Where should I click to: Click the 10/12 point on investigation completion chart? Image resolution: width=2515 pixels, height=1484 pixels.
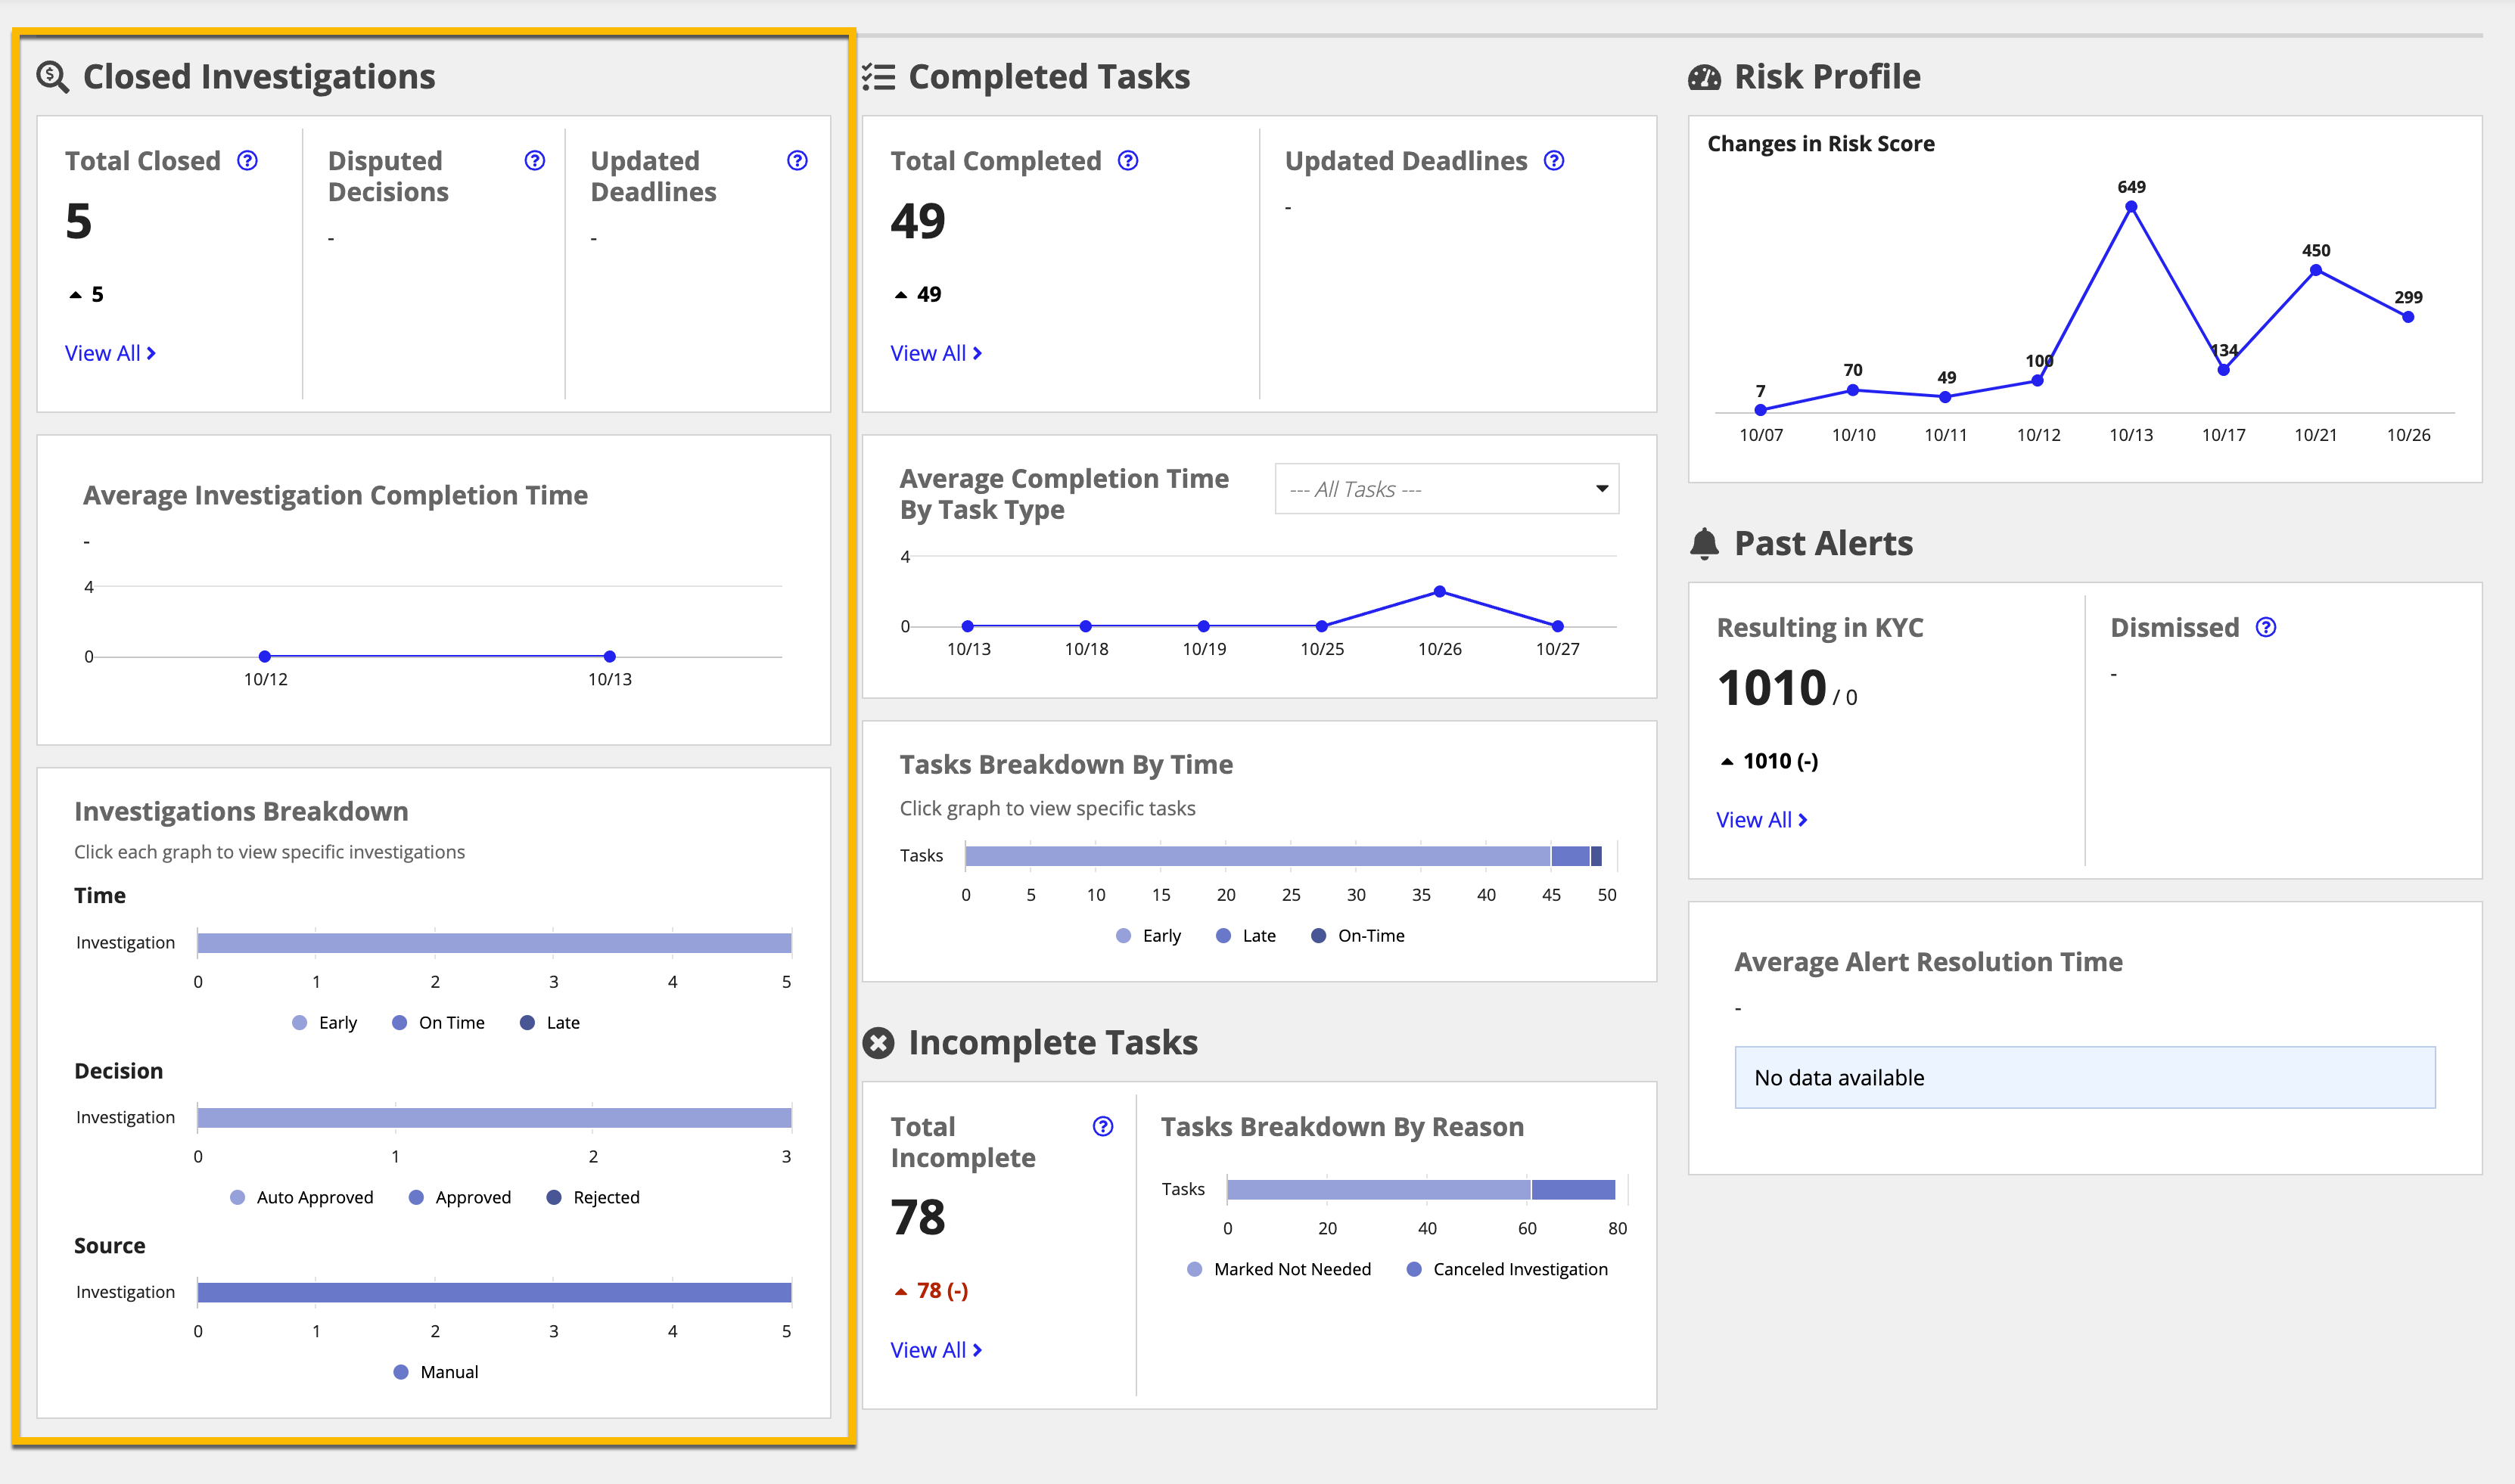coord(265,657)
